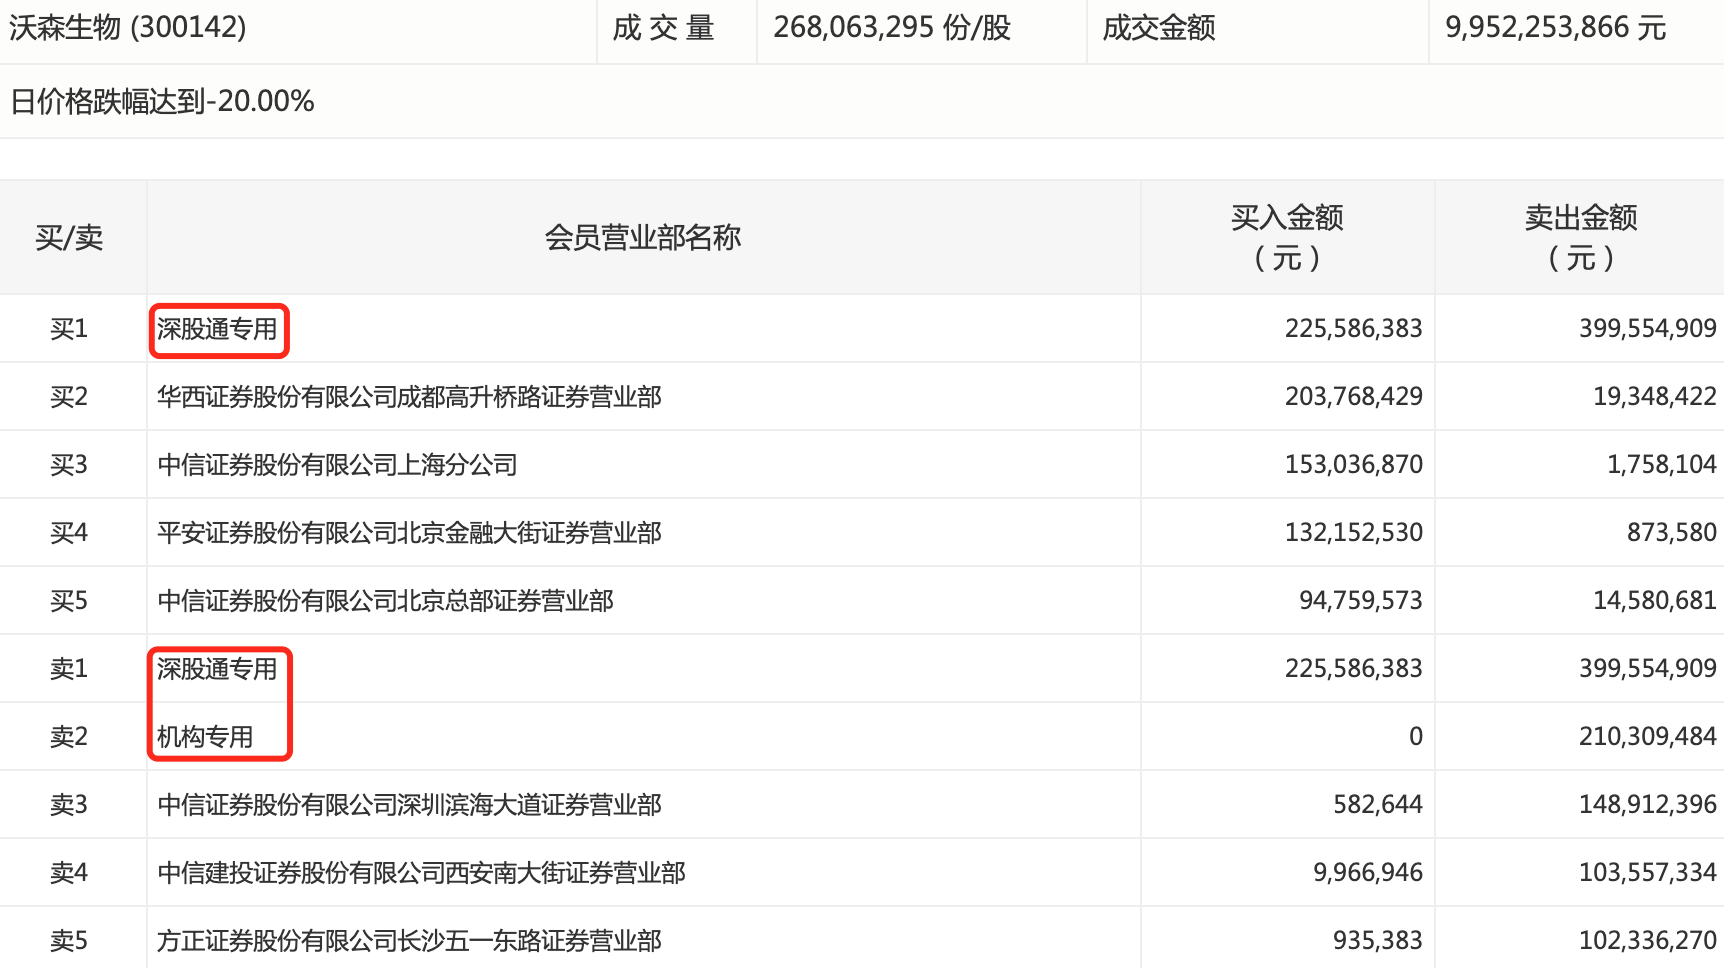Image resolution: width=1724 pixels, height=968 pixels.
Task: Click the 成交金额 header cell
Action: (x=1158, y=27)
